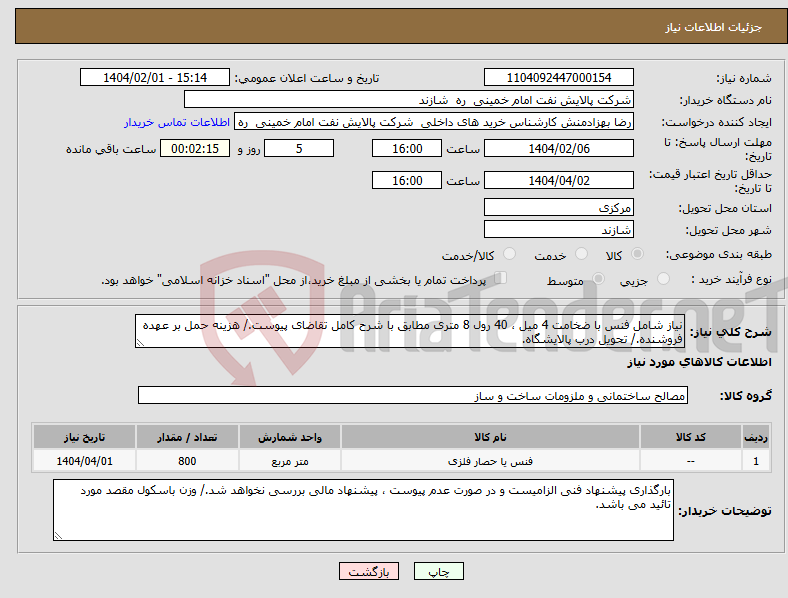Screen dimensions: 788x598
Task: Click the تاریخ نیاز column header
Action: pyautogui.click(x=84, y=437)
